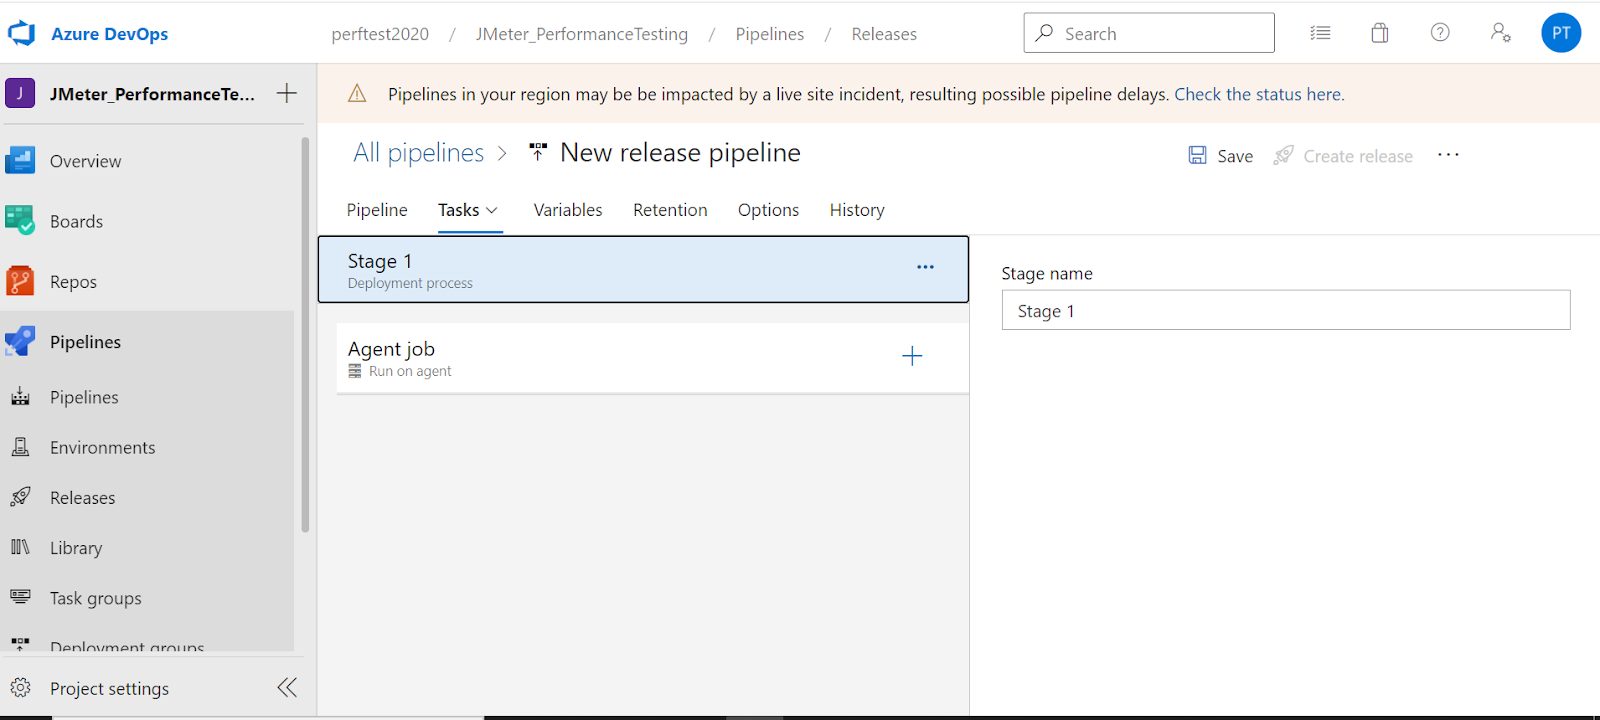Viewport: 1600px width, 720px height.
Task: Click Check the status here link
Action: (x=1259, y=94)
